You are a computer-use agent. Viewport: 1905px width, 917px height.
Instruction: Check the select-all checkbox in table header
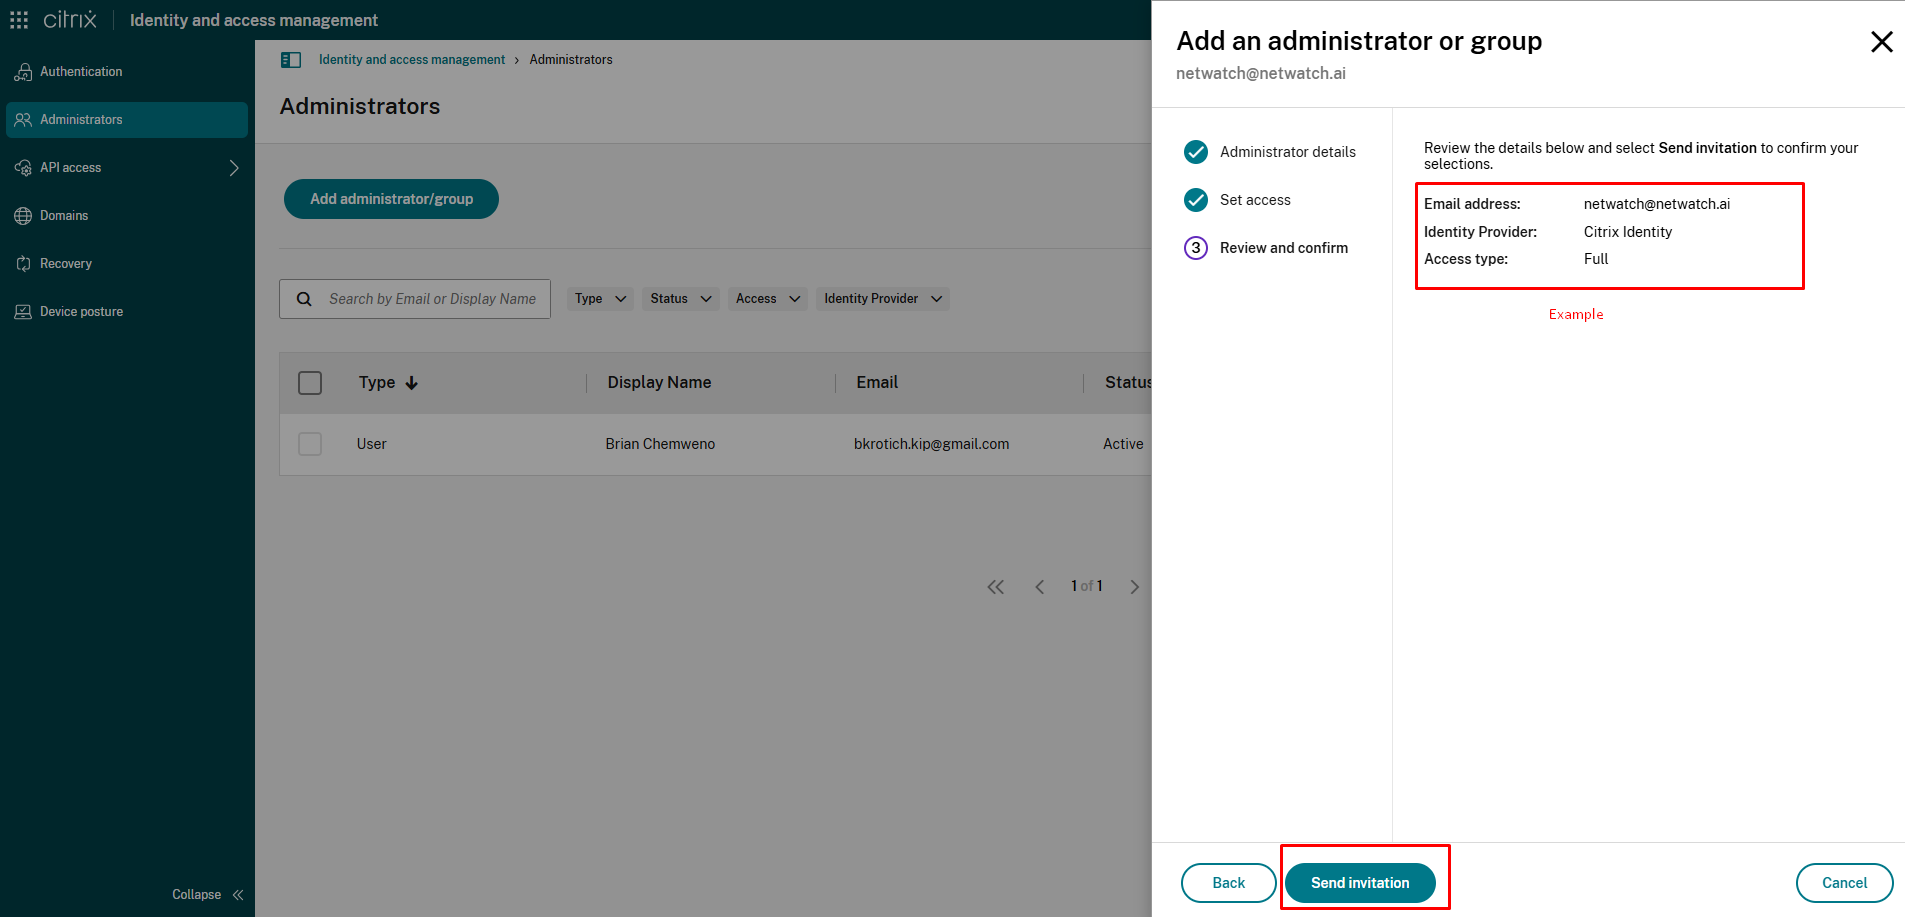[x=310, y=383]
